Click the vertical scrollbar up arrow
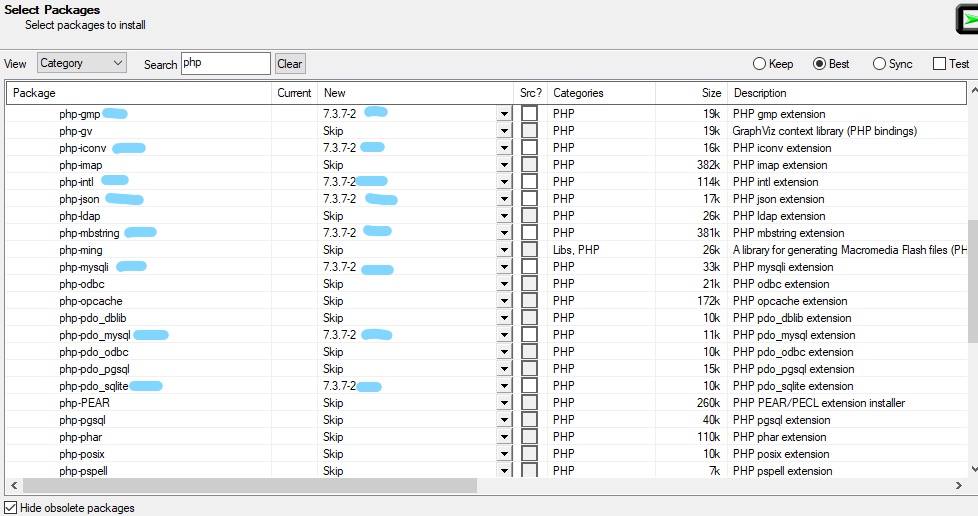Viewport: 978px width, 516px height. [x=974, y=91]
